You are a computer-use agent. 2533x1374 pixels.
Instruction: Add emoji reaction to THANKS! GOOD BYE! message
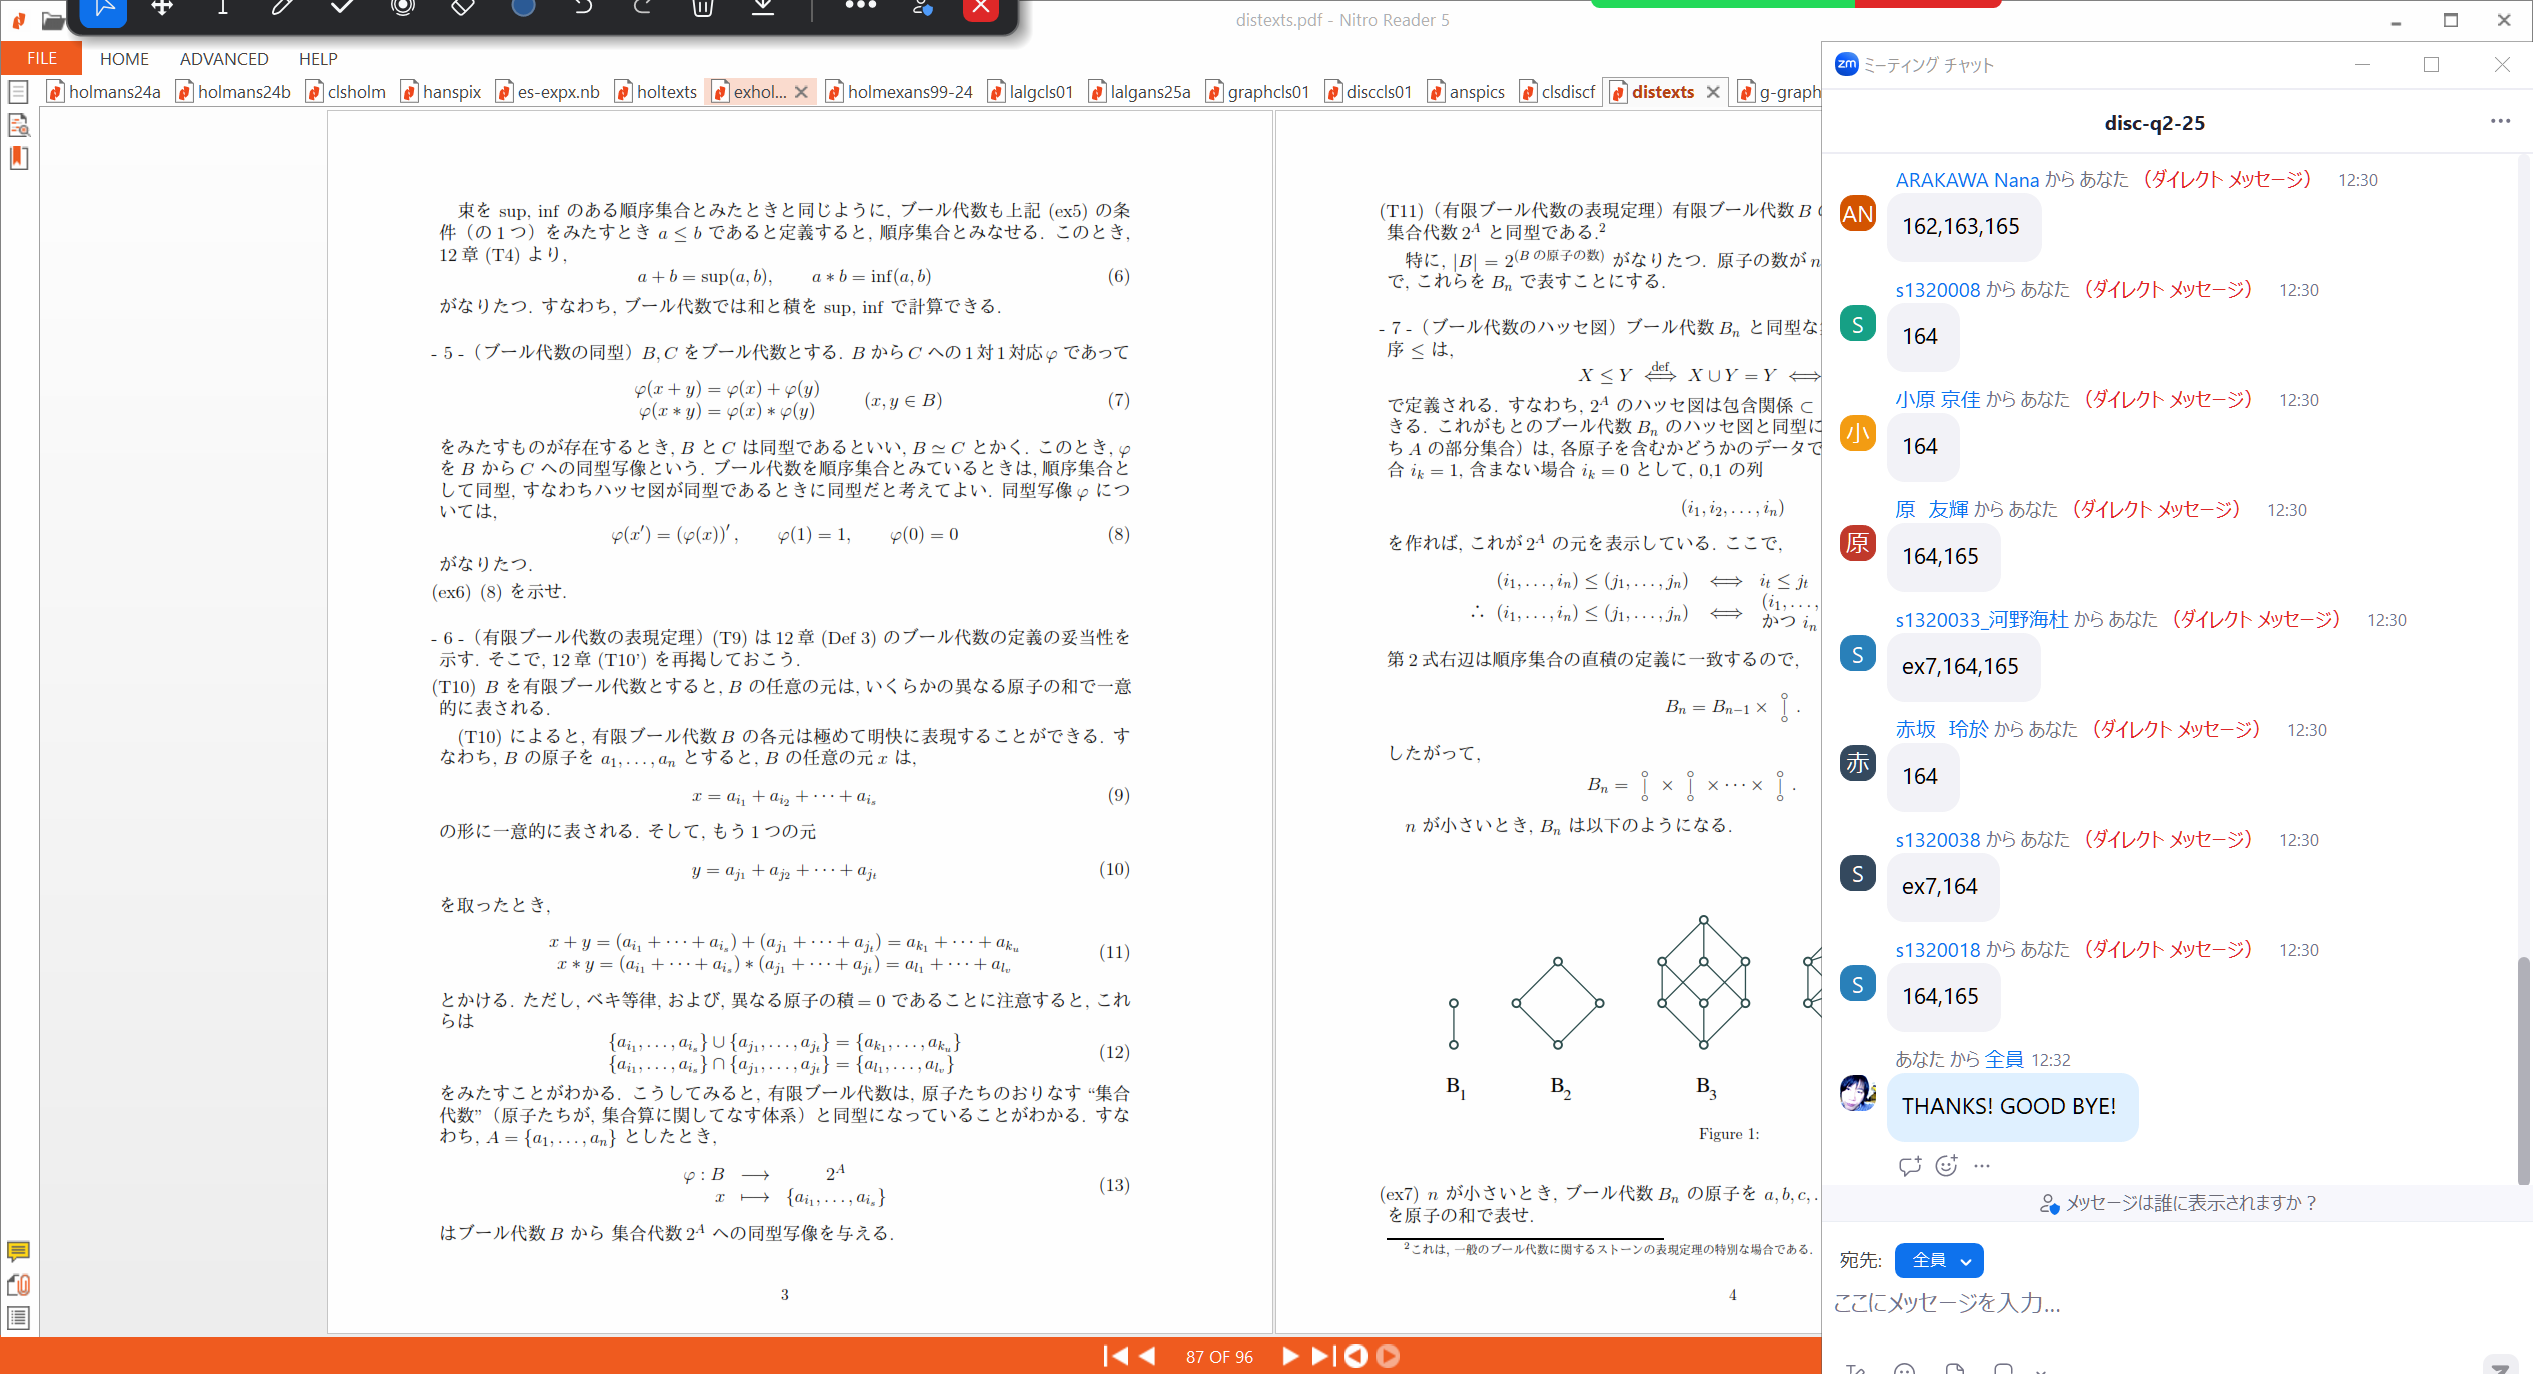coord(1946,1166)
